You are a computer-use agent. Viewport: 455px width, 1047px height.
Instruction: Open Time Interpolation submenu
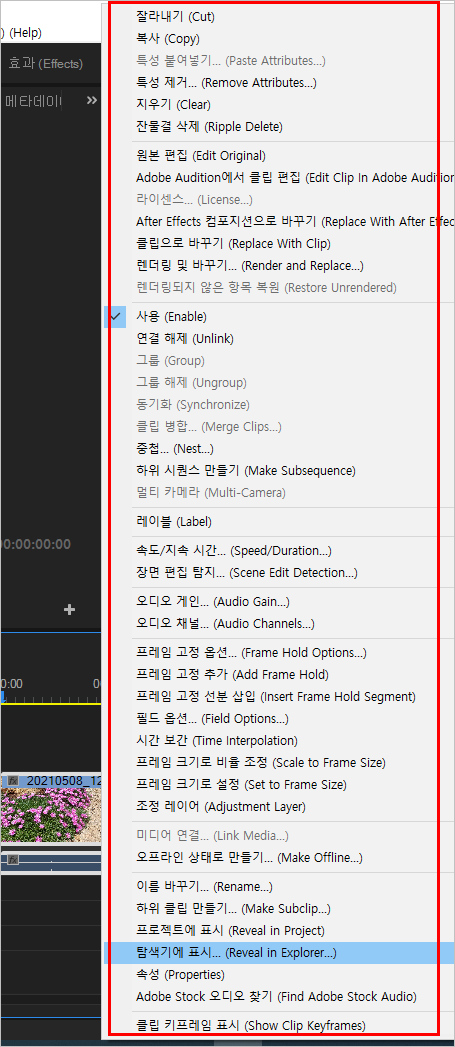tap(279, 741)
